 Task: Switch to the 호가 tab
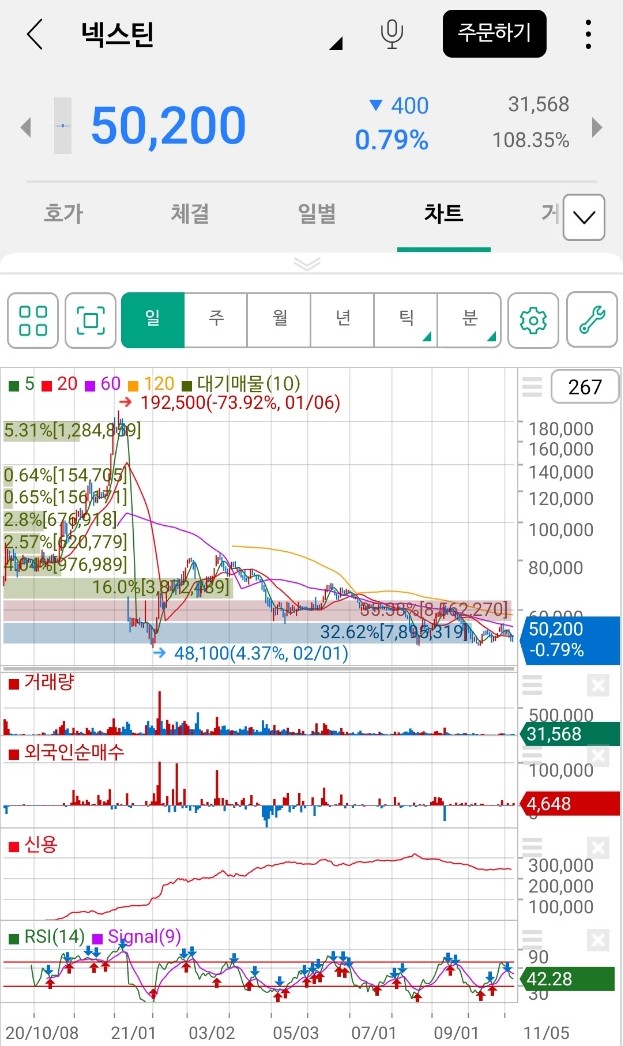pos(63,213)
